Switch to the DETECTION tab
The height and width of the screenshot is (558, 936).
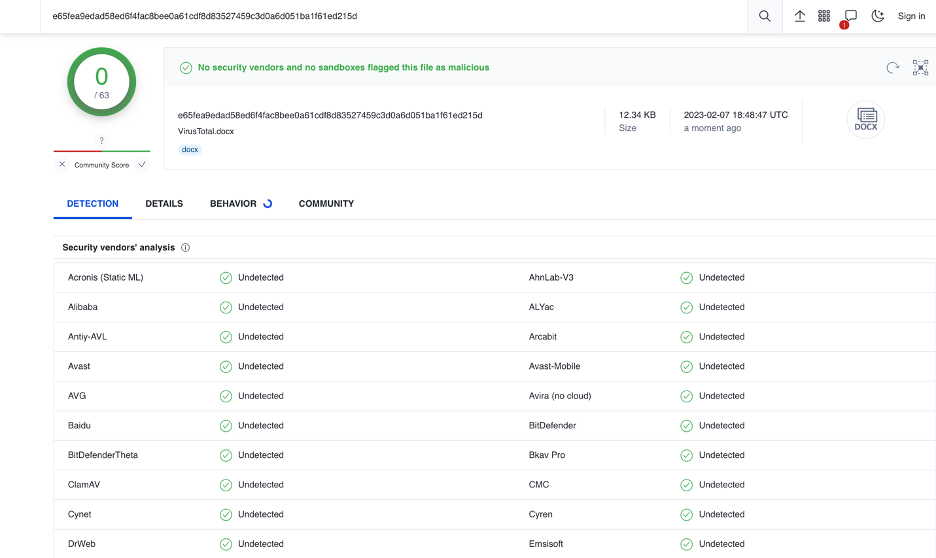[93, 204]
